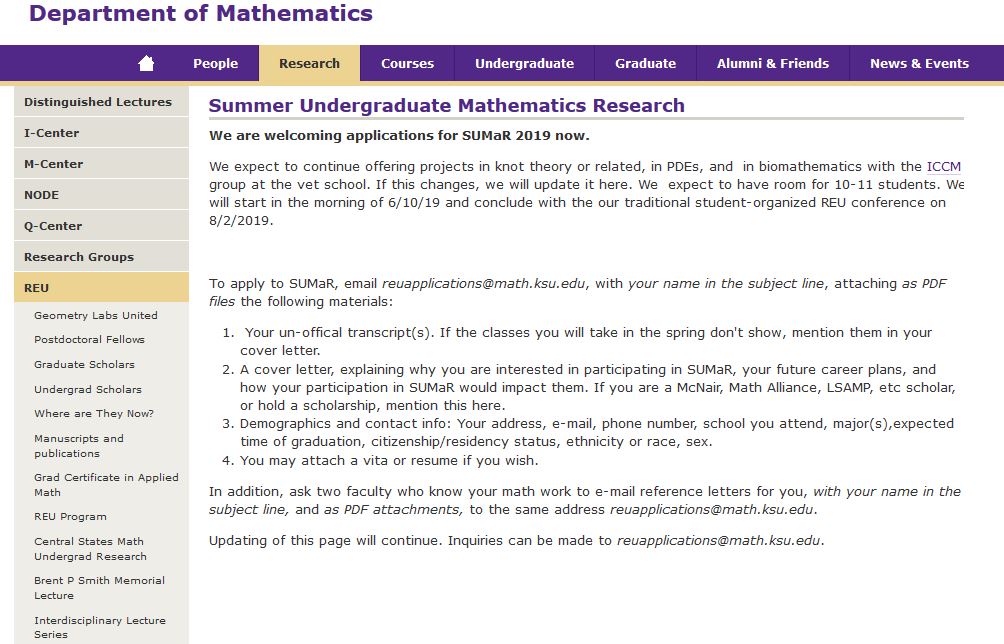The height and width of the screenshot is (644, 1004).
Task: Open Where are They Now? link
Action: coord(94,414)
